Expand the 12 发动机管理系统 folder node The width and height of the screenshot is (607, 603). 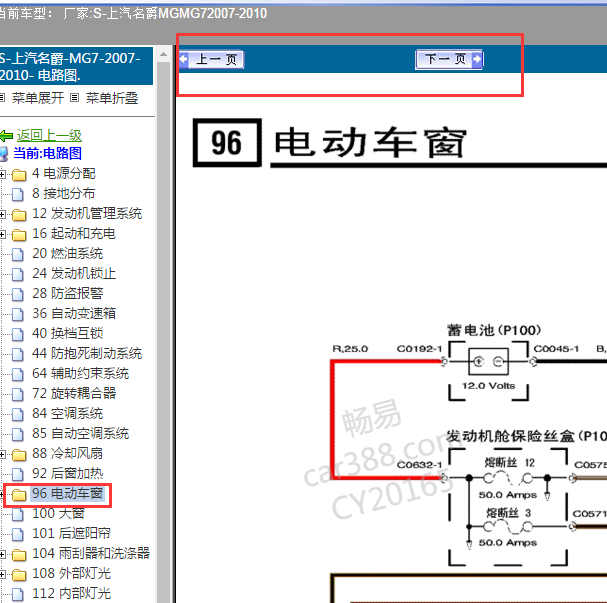(2, 214)
